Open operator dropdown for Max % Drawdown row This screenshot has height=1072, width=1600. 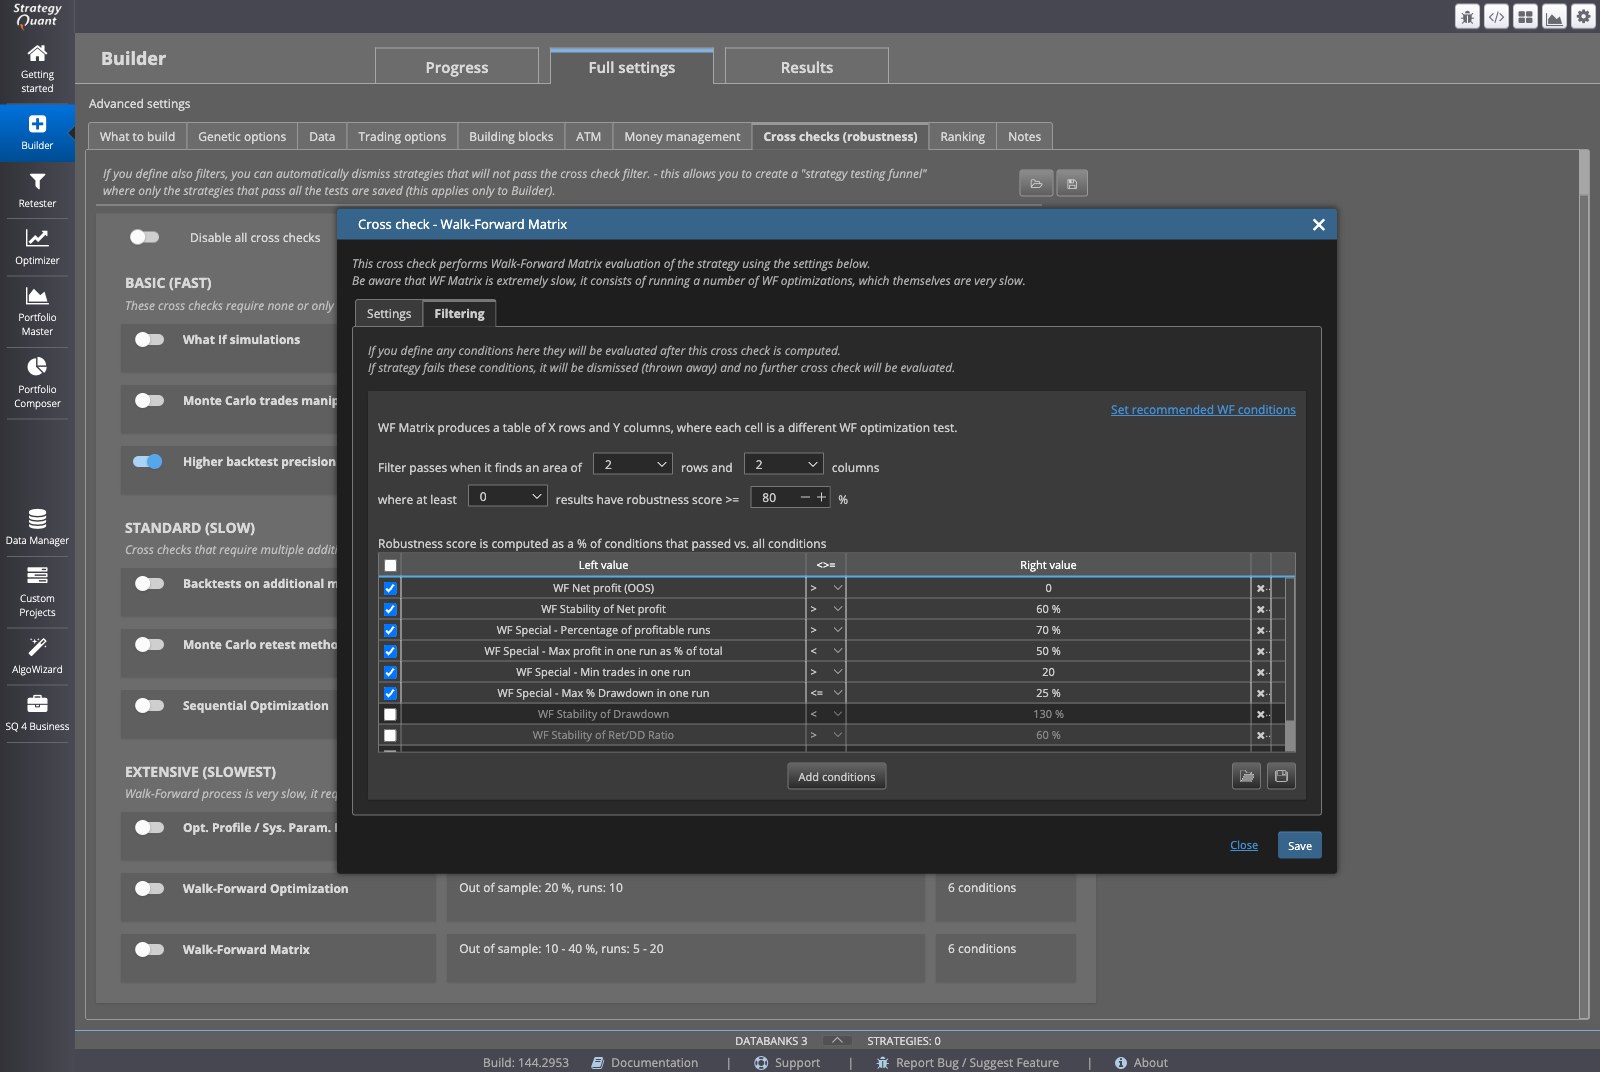[826, 693]
